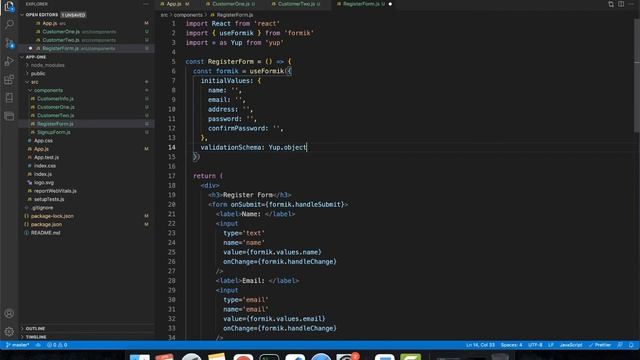Open the editor More Actions ellipsis
Viewport: 640px width, 360px height.
pos(631,4)
